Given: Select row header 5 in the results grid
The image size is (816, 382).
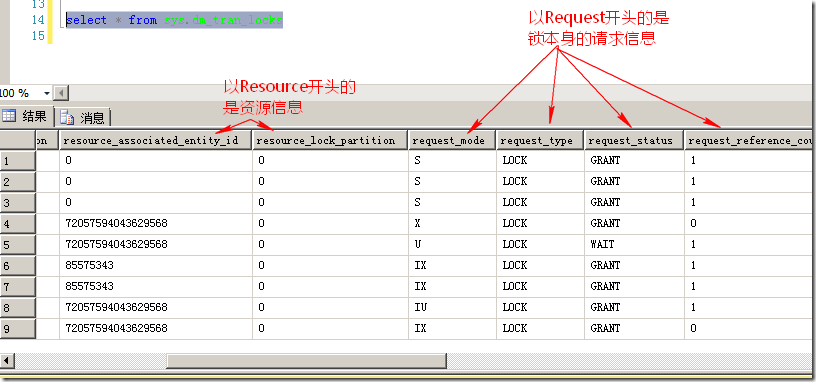Looking at the screenshot, I should click(x=18, y=245).
